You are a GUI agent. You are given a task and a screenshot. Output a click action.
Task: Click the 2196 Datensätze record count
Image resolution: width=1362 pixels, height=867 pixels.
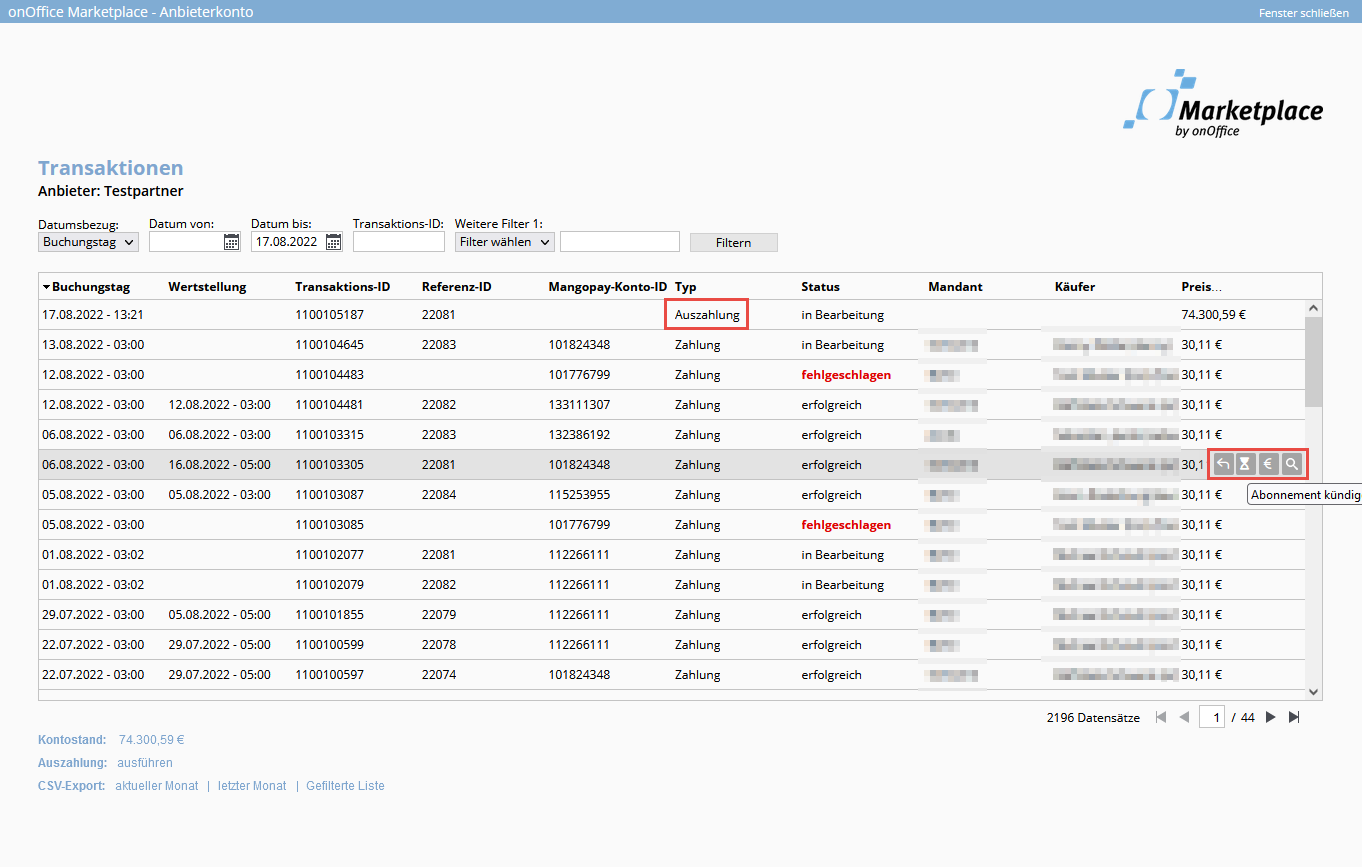(x=1093, y=718)
